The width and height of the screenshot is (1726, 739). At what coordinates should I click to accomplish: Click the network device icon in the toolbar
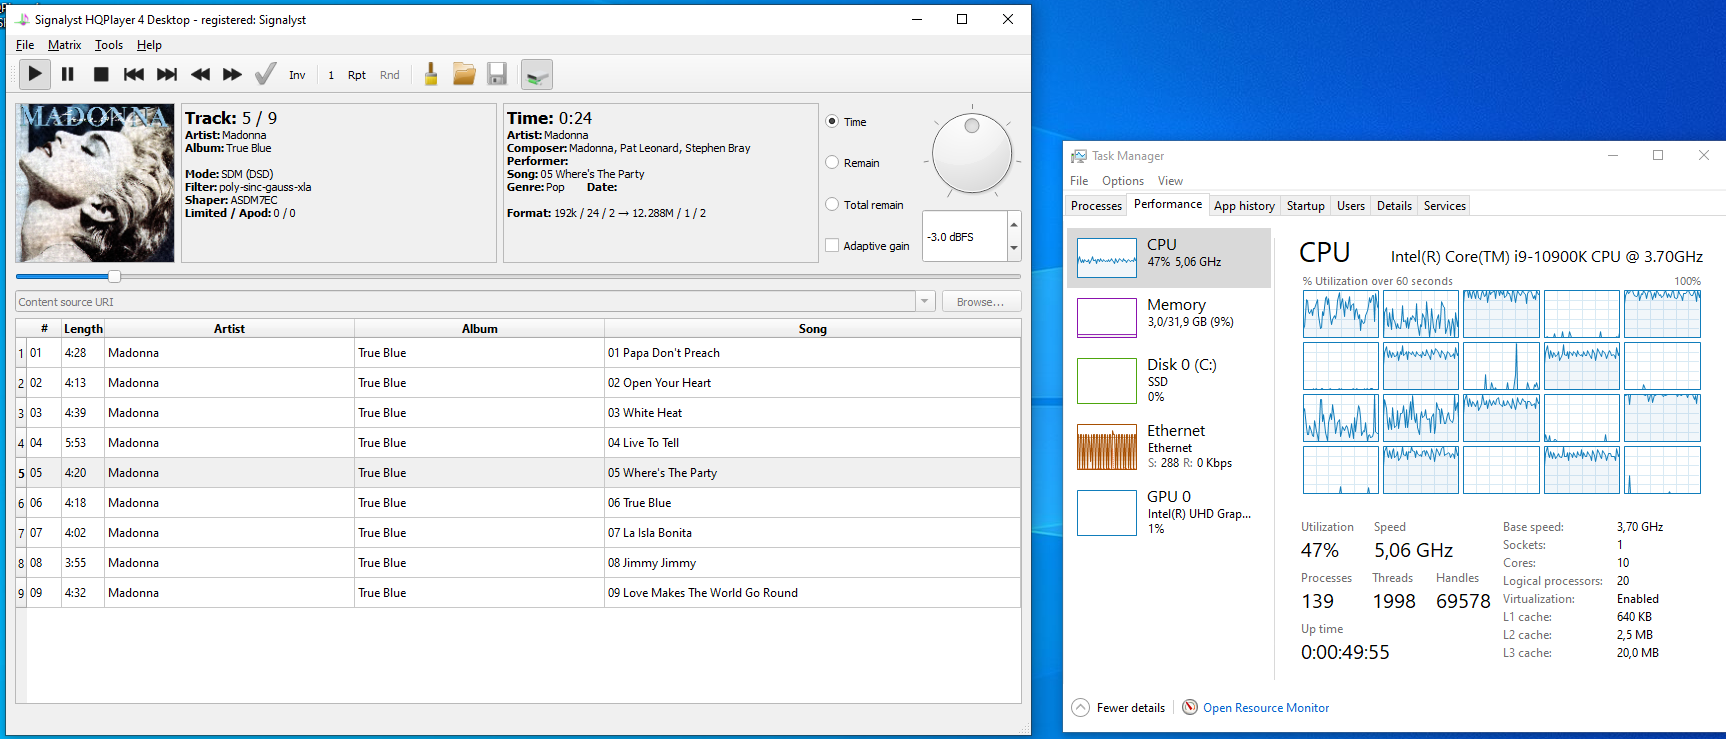click(x=537, y=75)
